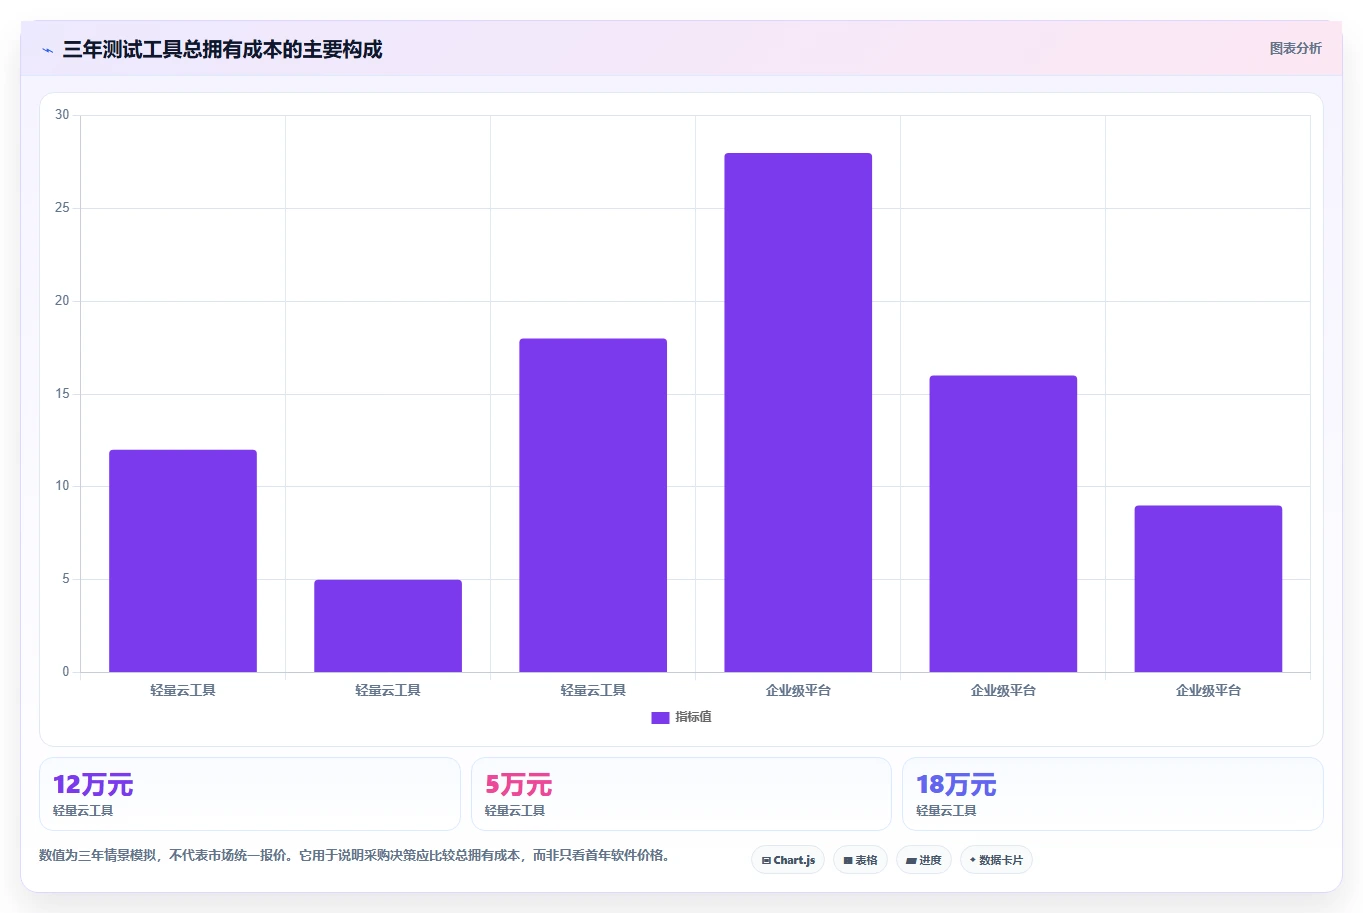The width and height of the screenshot is (1363, 913).
Task: Open the 18万元 stat card
Action: (1113, 794)
